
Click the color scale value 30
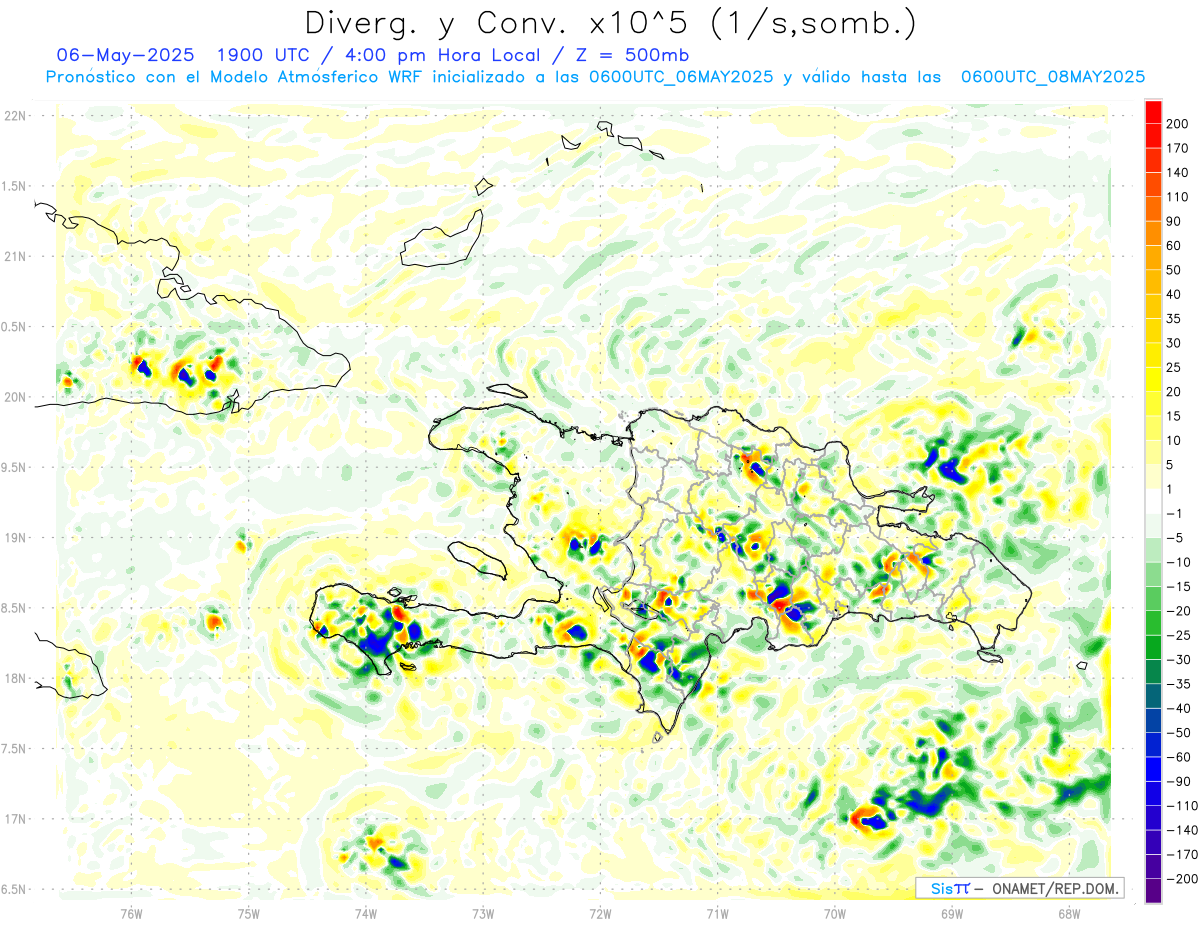[1175, 343]
